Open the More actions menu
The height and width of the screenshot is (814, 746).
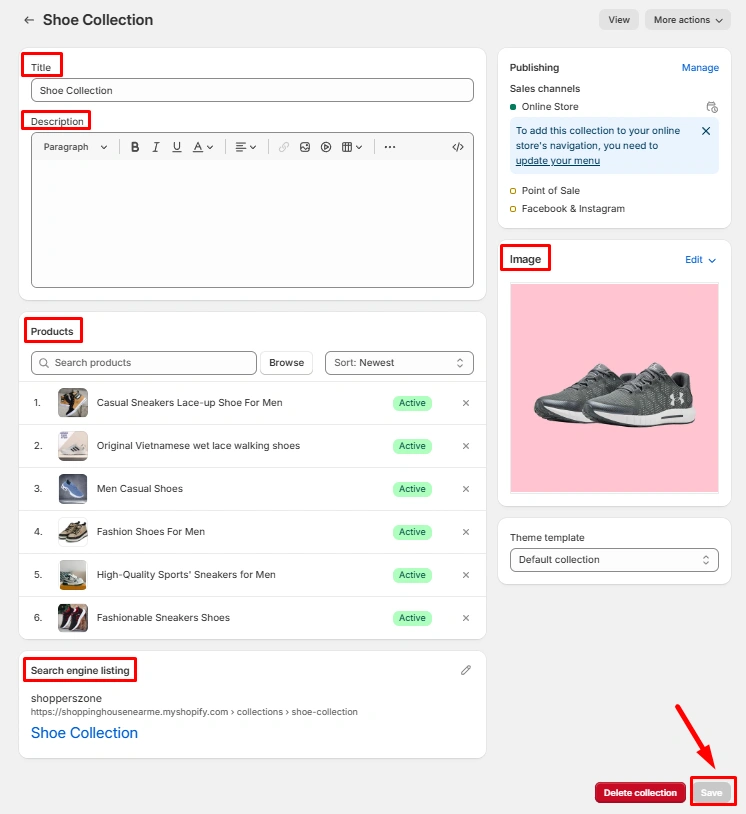click(687, 20)
